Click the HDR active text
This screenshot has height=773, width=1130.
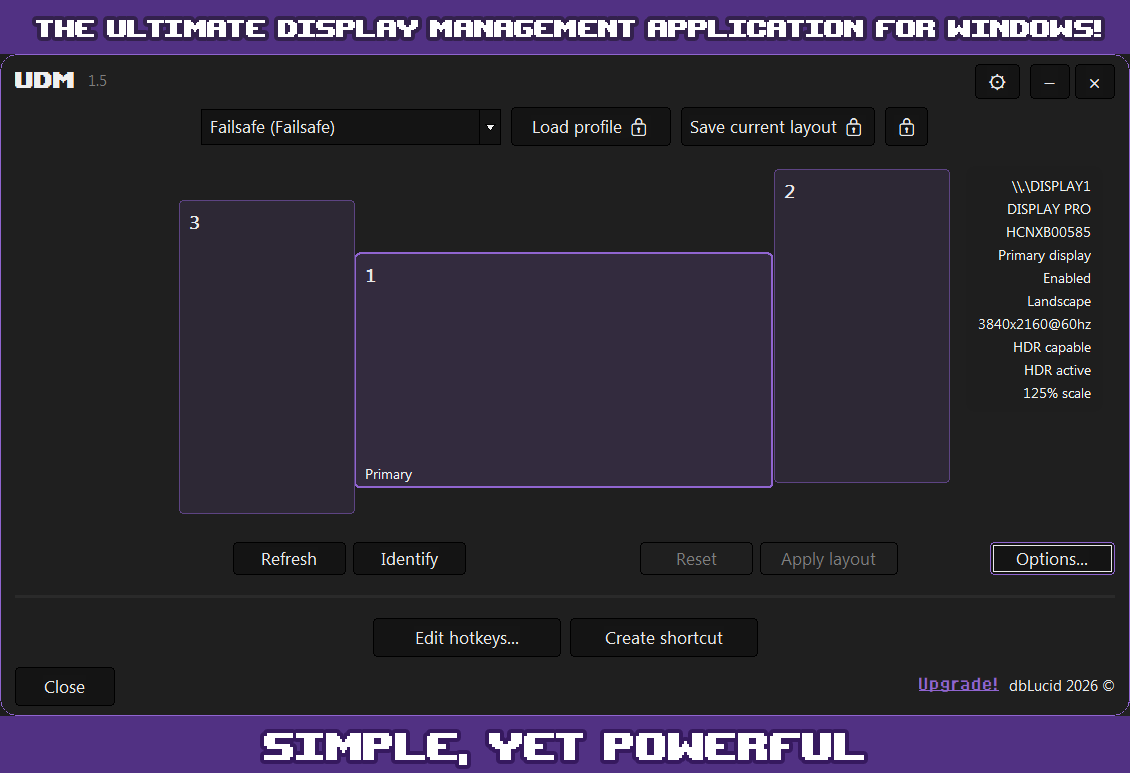(x=1057, y=370)
